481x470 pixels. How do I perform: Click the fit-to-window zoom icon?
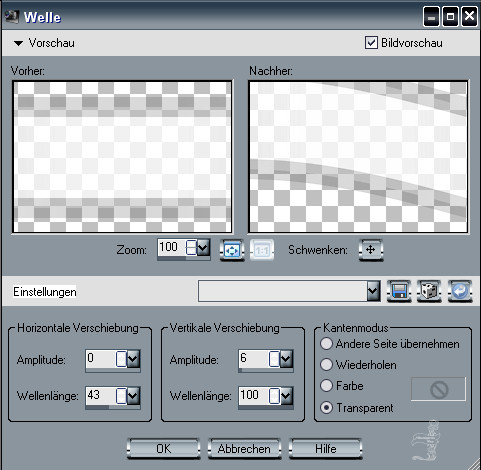pyautogui.click(x=232, y=250)
